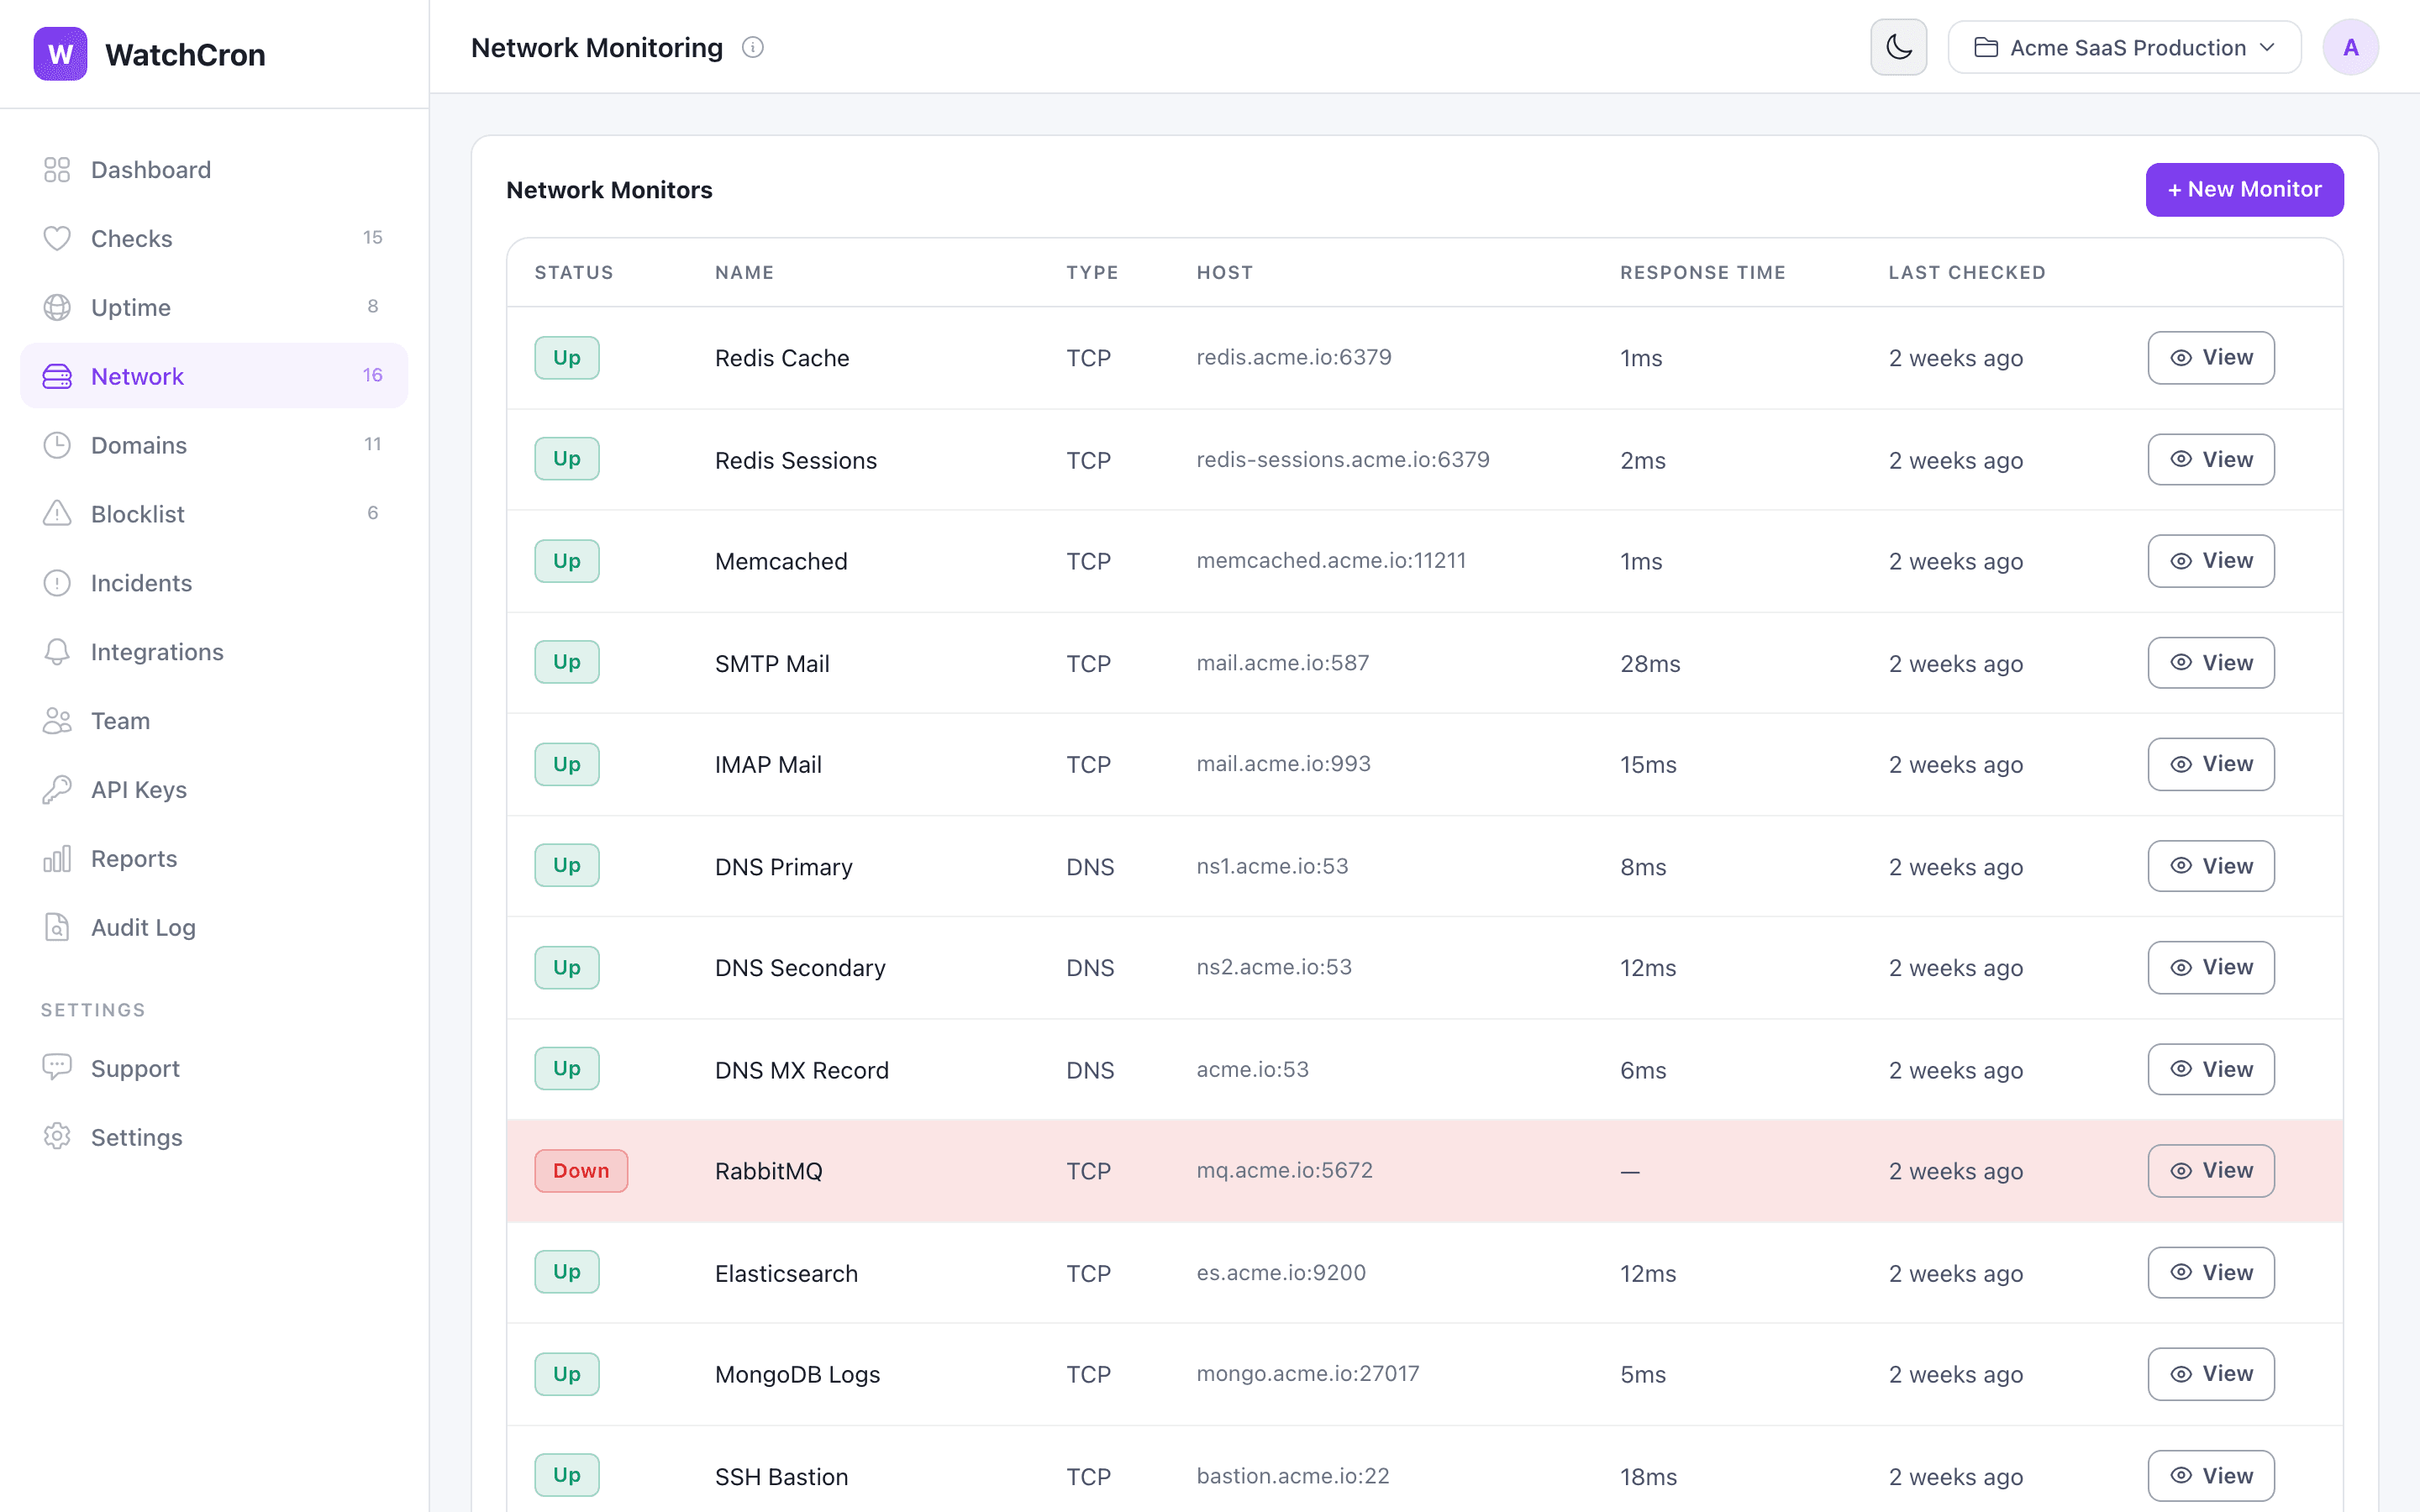
Task: Click the STATUS column header
Action: tap(574, 272)
